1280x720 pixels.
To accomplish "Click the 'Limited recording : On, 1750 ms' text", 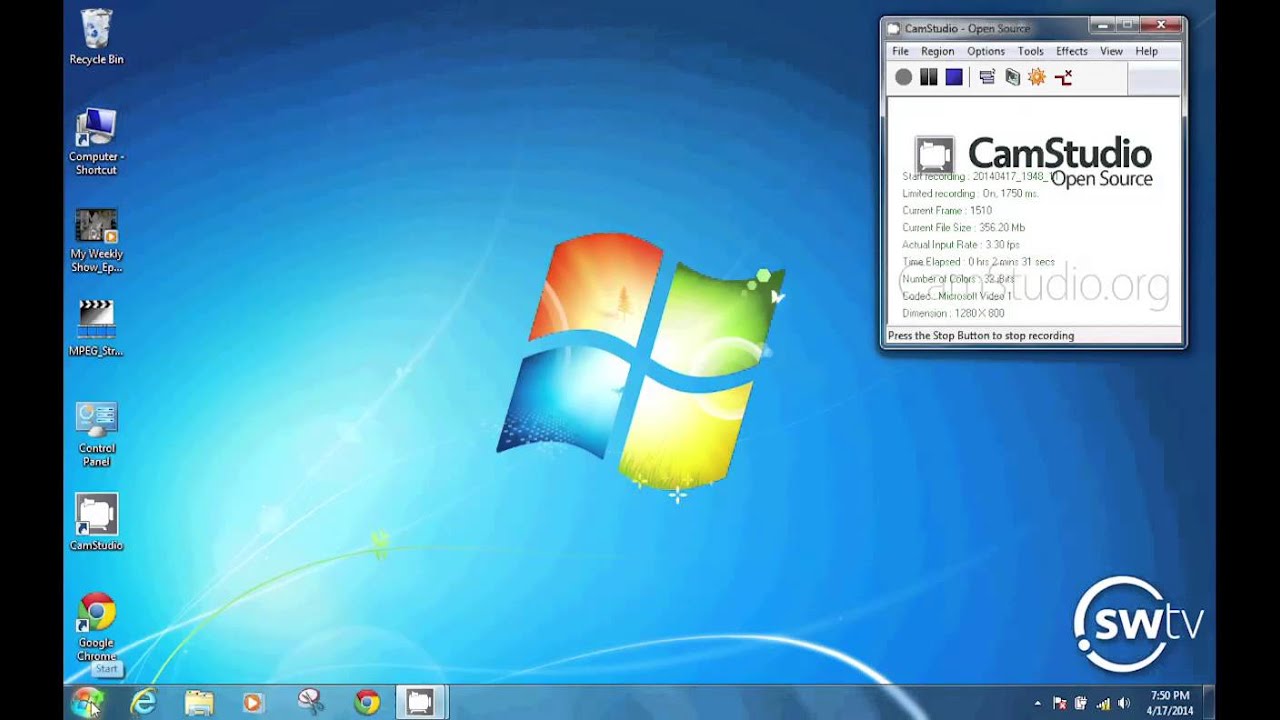I will coord(970,194).
